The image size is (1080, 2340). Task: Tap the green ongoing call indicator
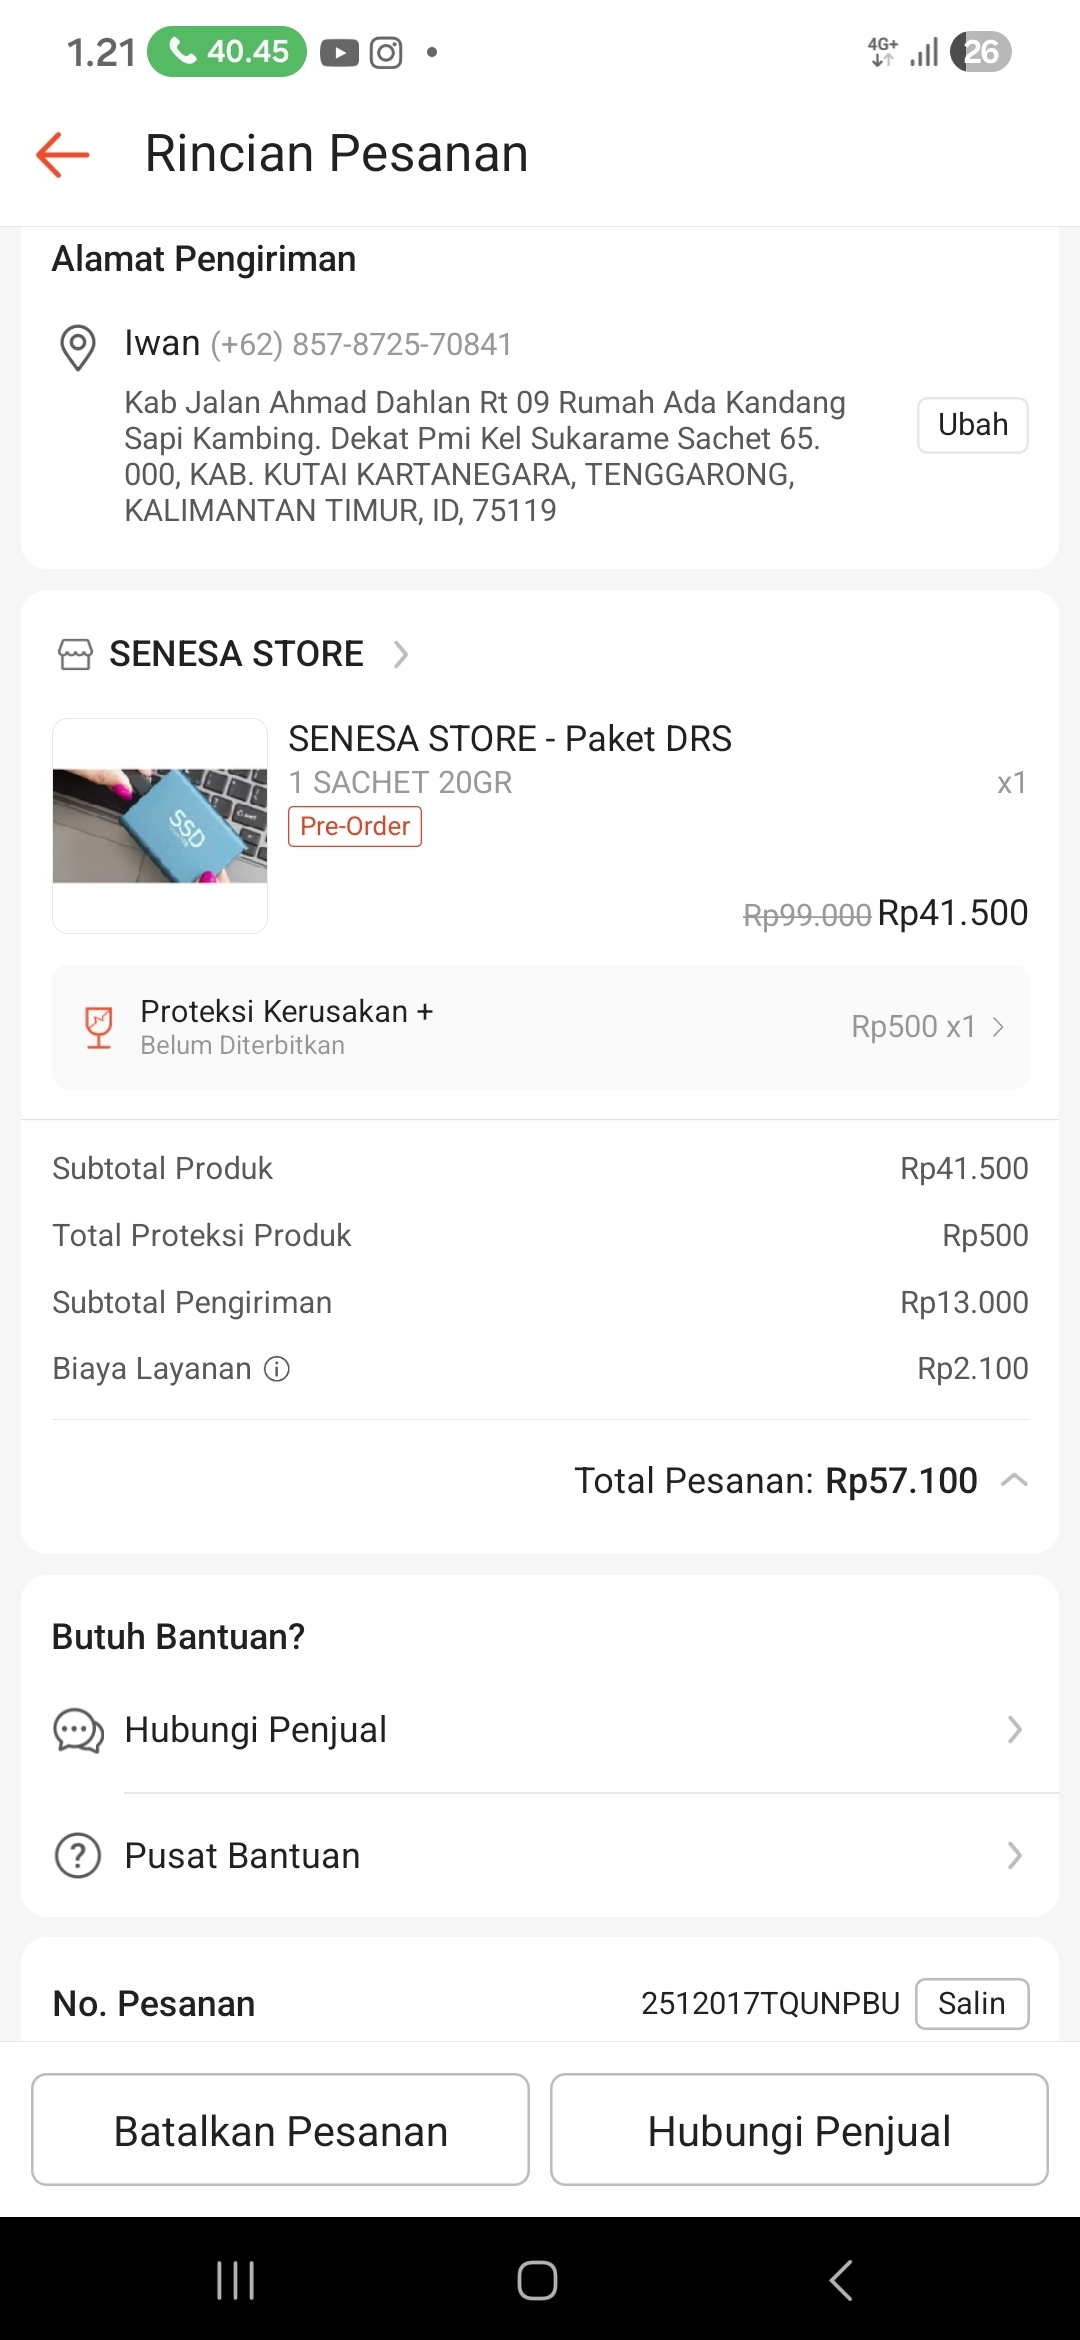[x=227, y=51]
